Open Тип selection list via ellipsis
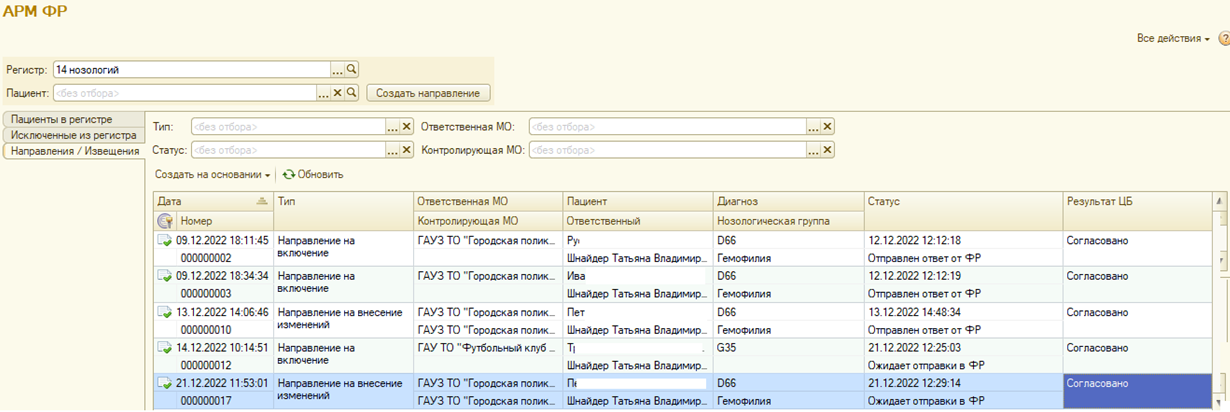This screenshot has height=412, width=1230. coord(393,127)
